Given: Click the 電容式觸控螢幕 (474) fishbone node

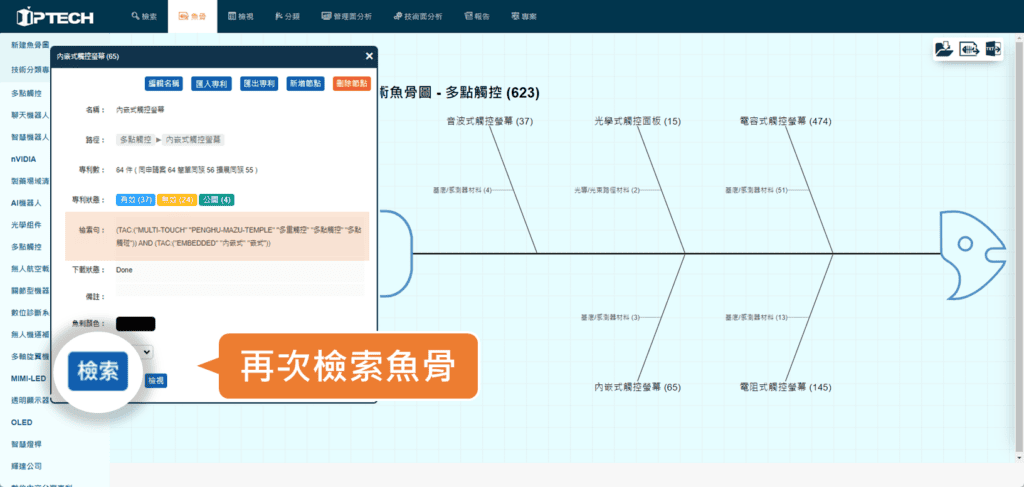Looking at the screenshot, I should coord(785,122).
